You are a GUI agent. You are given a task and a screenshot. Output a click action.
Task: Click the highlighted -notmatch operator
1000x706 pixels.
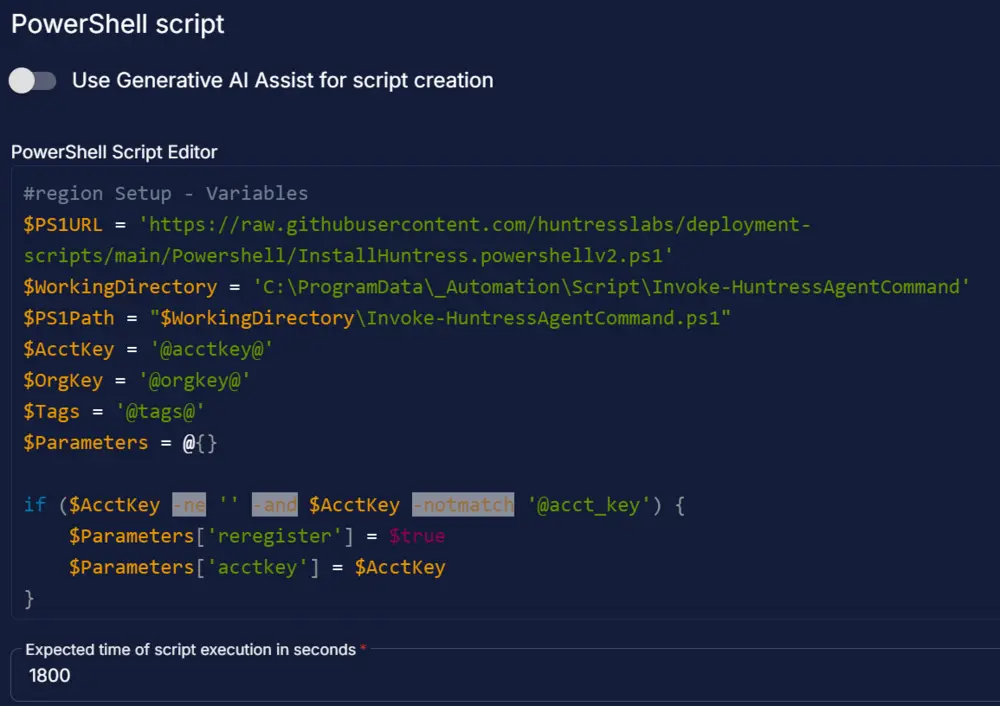coord(463,505)
